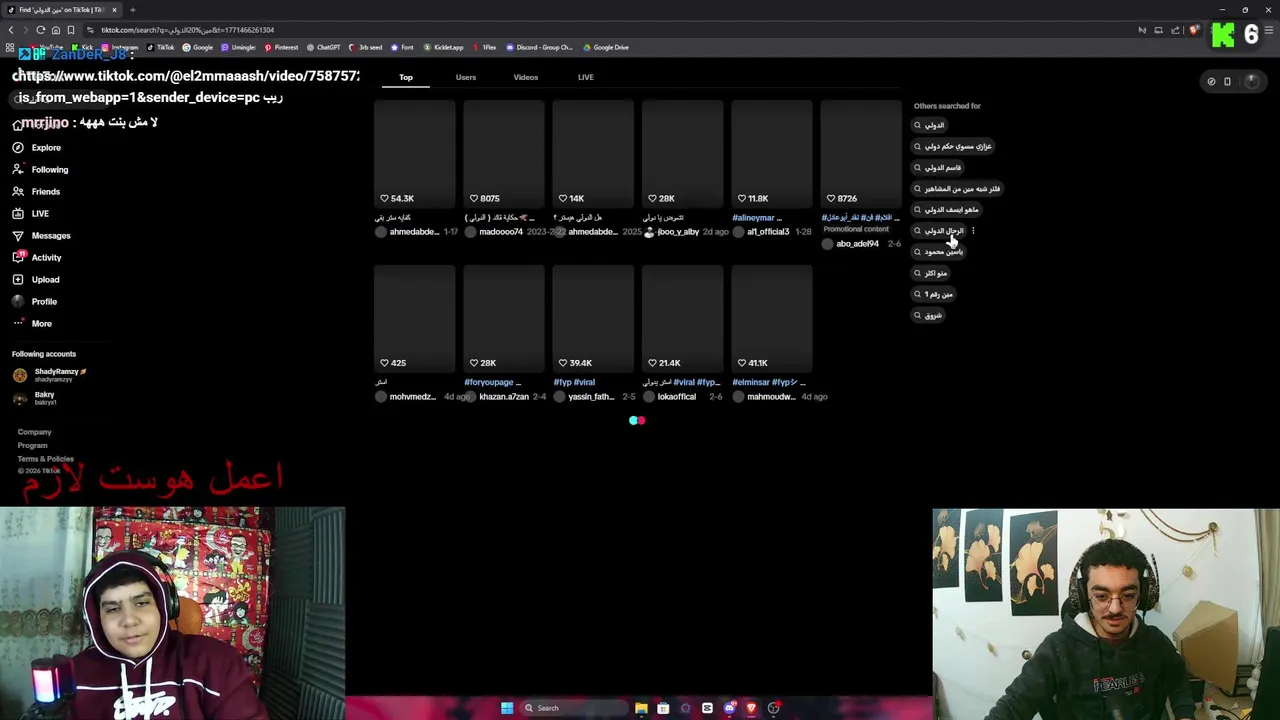
Task: Open Profile from the sidebar
Action: point(35,302)
